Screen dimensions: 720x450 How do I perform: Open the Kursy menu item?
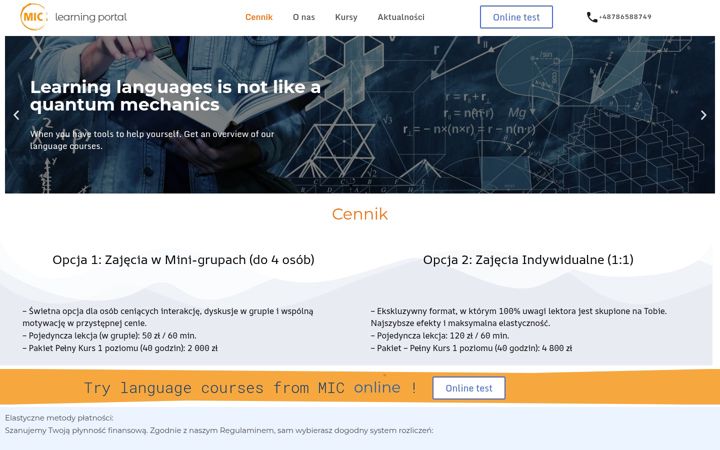346,17
